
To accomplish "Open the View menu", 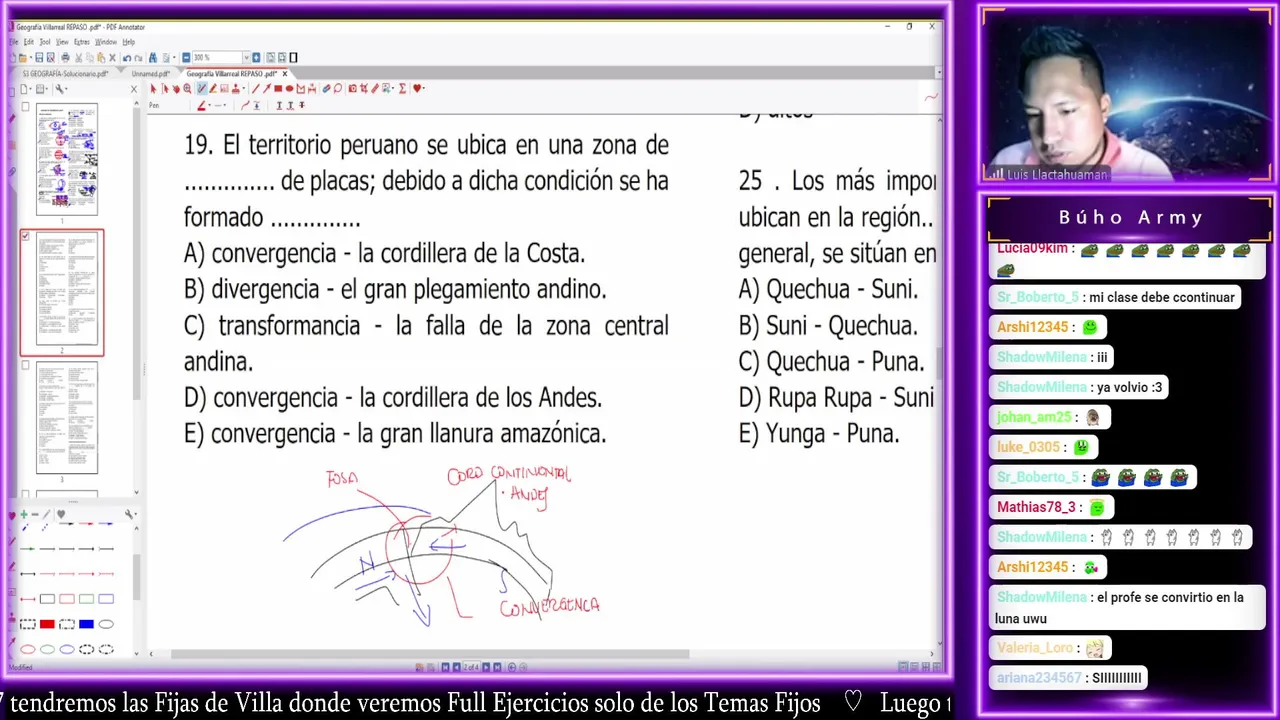I will point(62,42).
